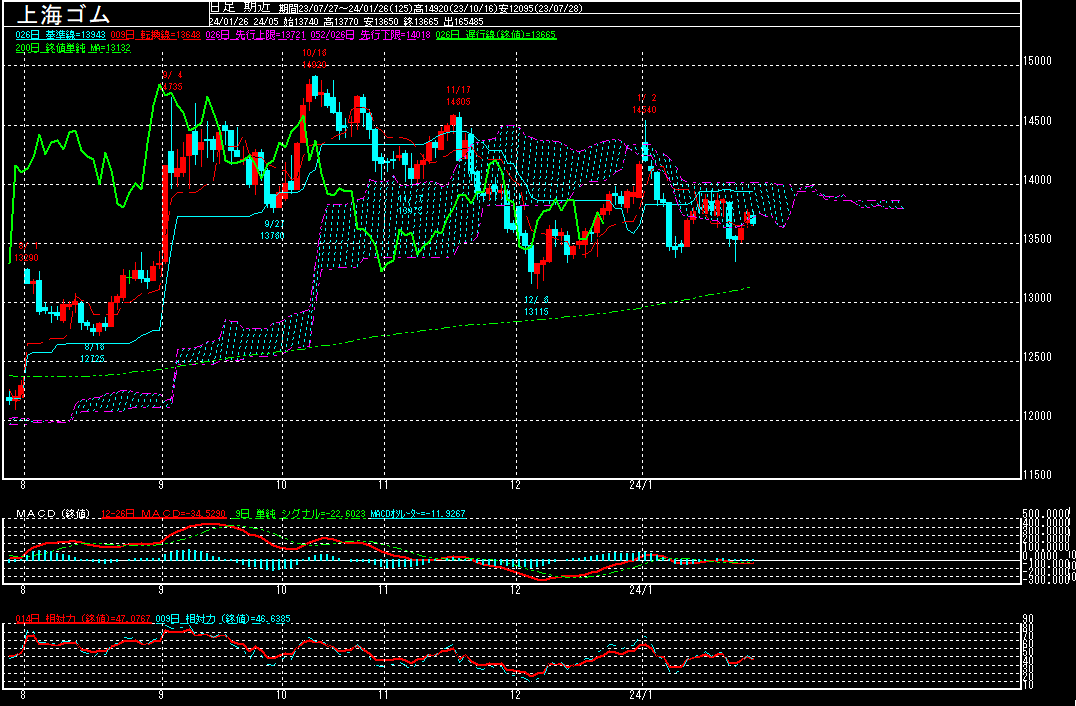Select the MACDオシレーター=-11.9267 legend entry

pos(418,513)
